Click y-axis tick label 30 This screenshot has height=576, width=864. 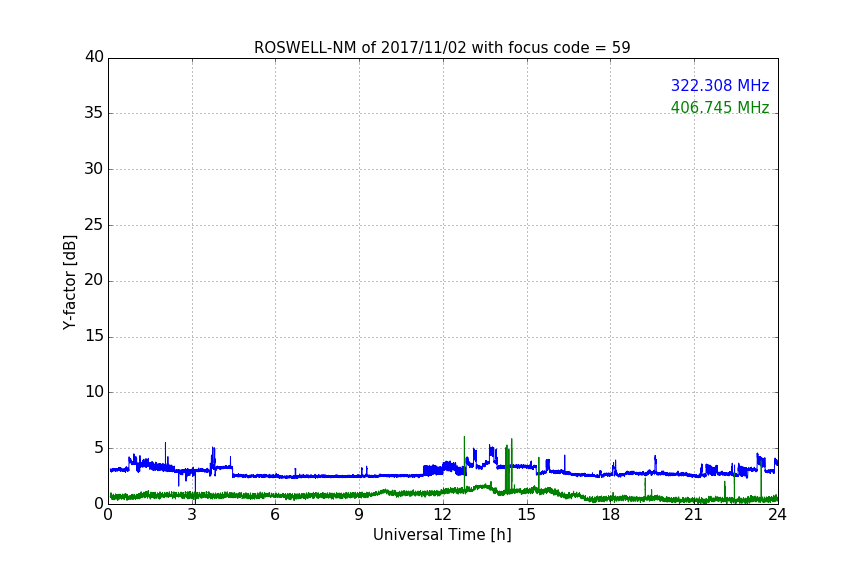pyautogui.click(x=94, y=169)
